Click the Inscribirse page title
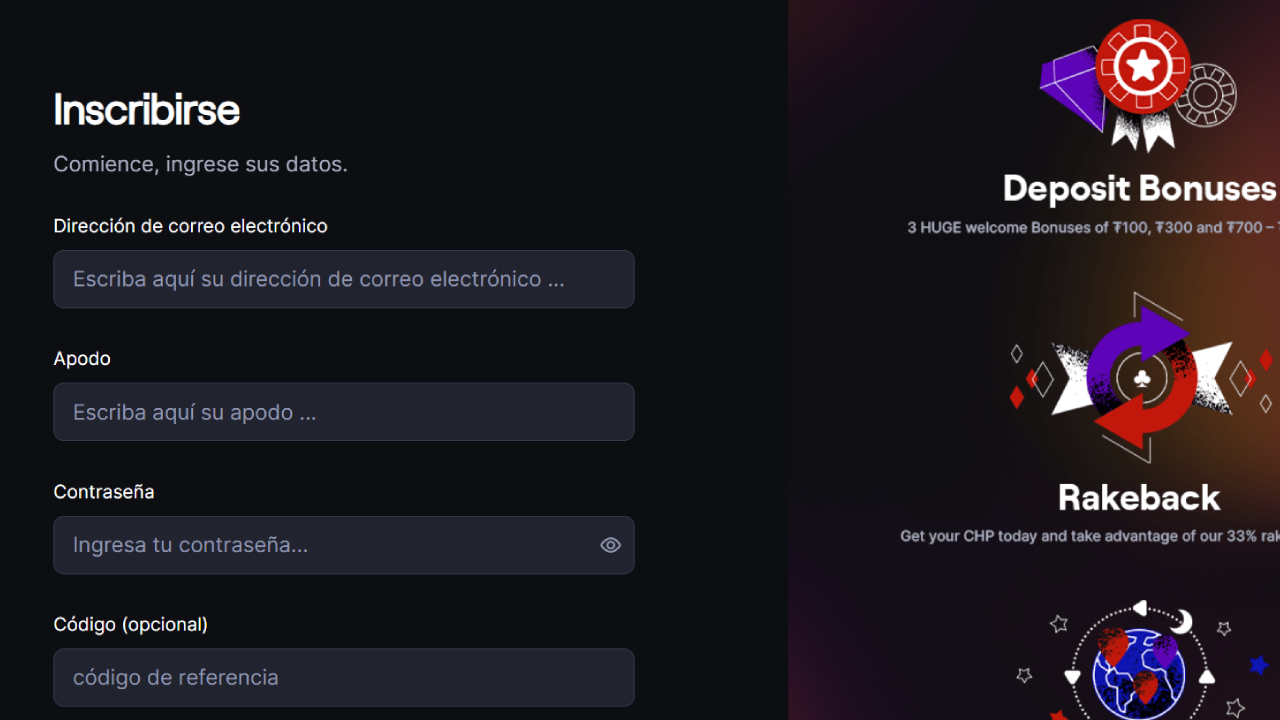 pyautogui.click(x=146, y=109)
